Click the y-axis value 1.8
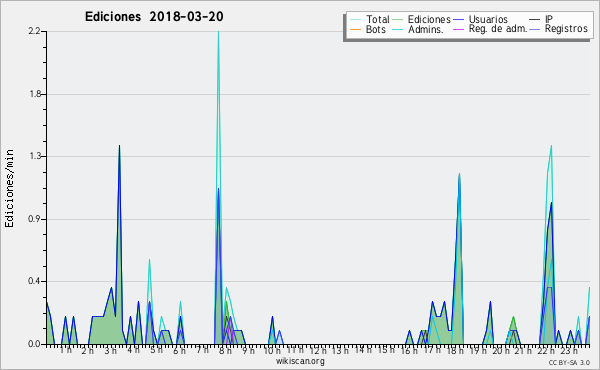This screenshot has width=600, height=370. tap(34, 94)
